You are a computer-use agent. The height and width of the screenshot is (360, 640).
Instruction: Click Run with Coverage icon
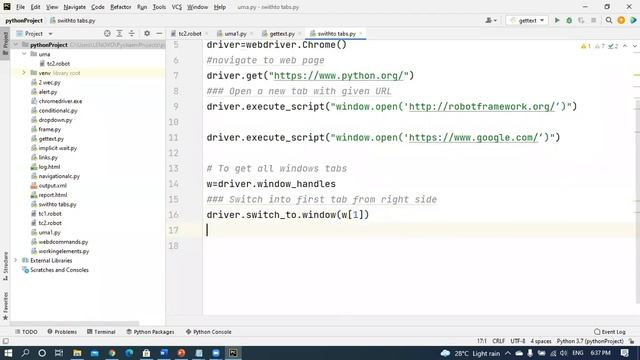(581, 20)
